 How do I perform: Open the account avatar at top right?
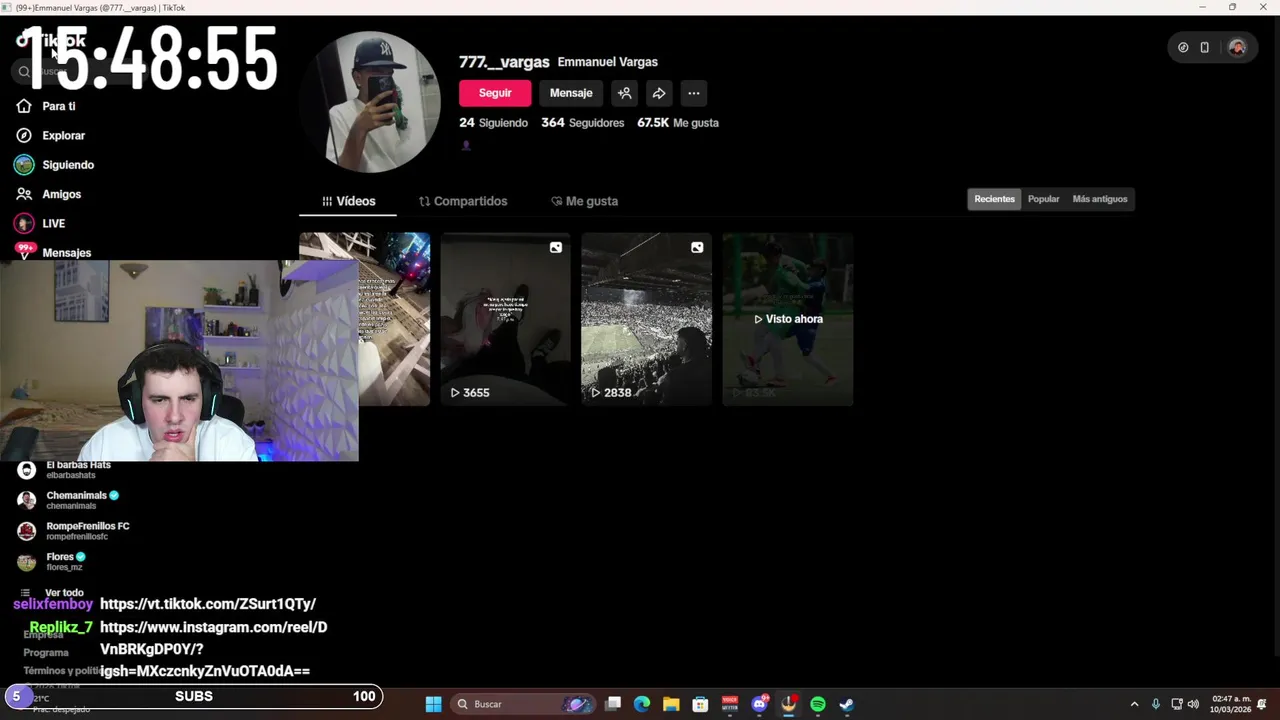tap(1237, 47)
